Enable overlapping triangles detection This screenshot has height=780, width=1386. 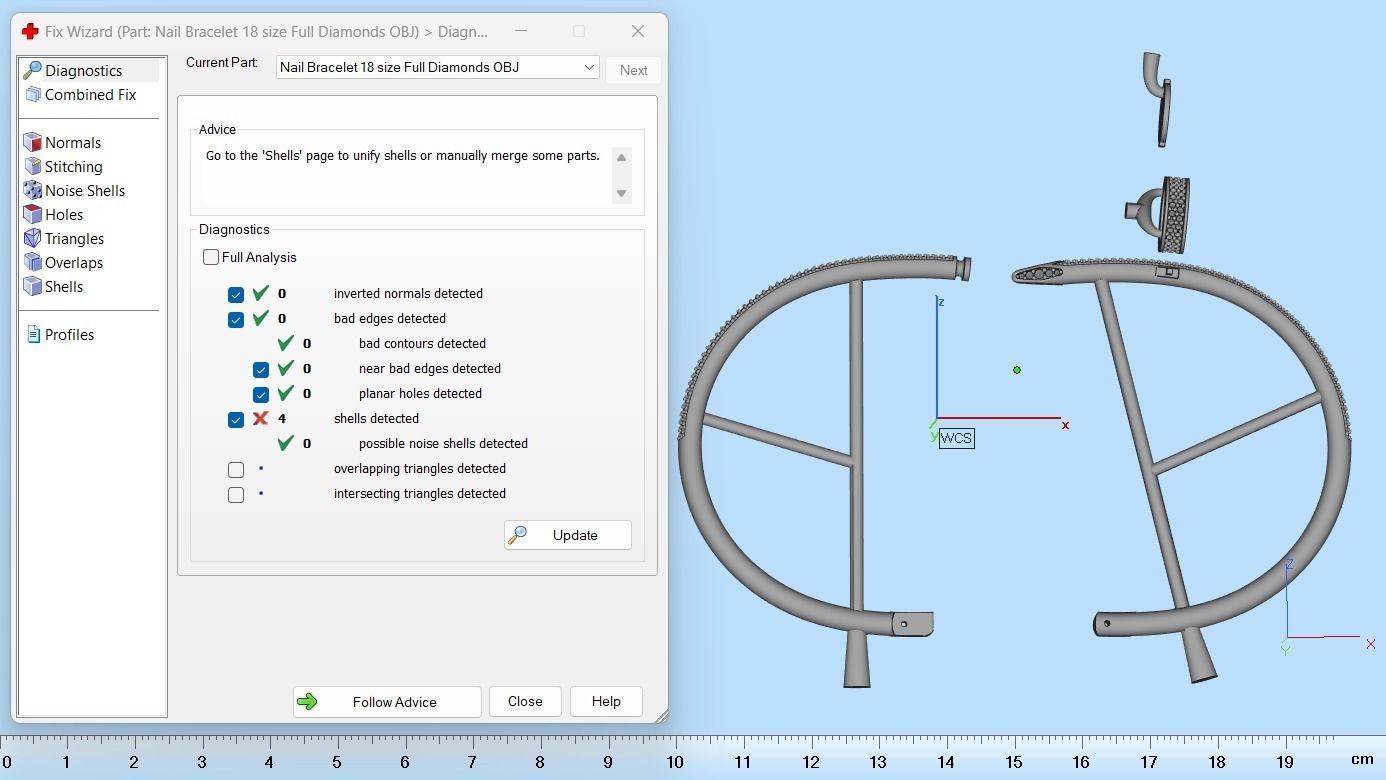click(236, 469)
